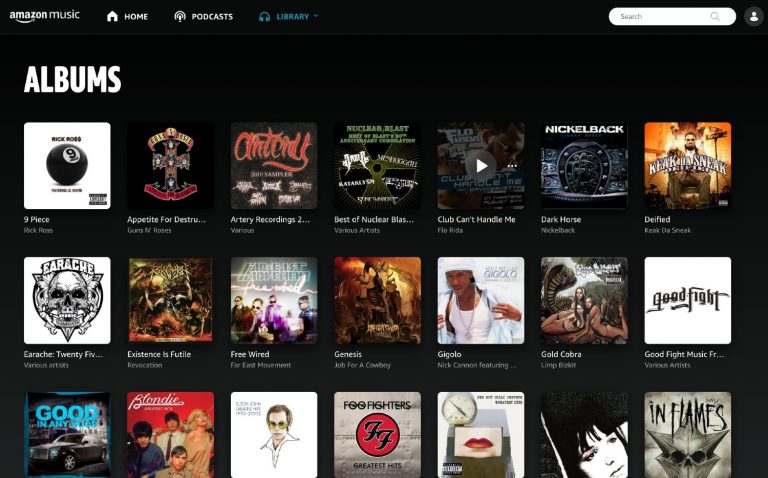Viewport: 768px width, 478px height.
Task: Click the Genesis album title
Action: pyautogui.click(x=348, y=354)
